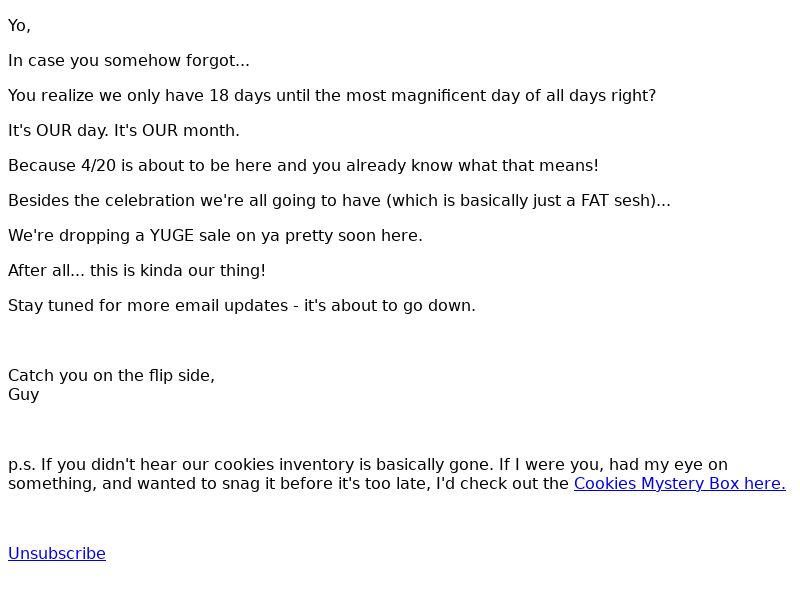
Task: Open the Cookies Mystery Box here link
Action: click(x=680, y=484)
